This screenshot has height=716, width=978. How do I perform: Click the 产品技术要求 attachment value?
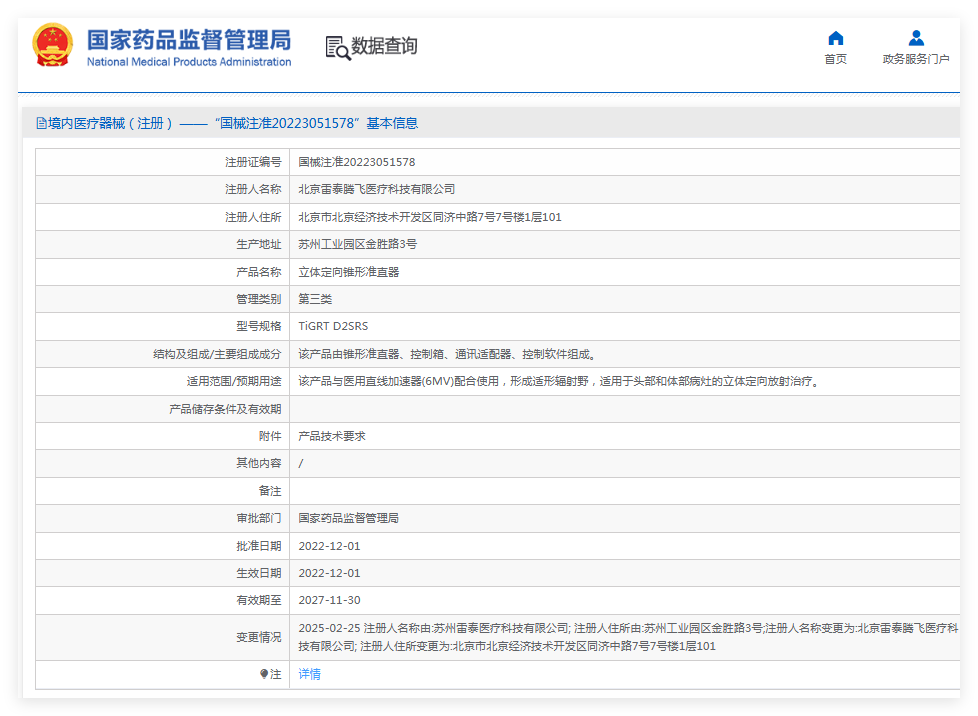click(x=332, y=436)
